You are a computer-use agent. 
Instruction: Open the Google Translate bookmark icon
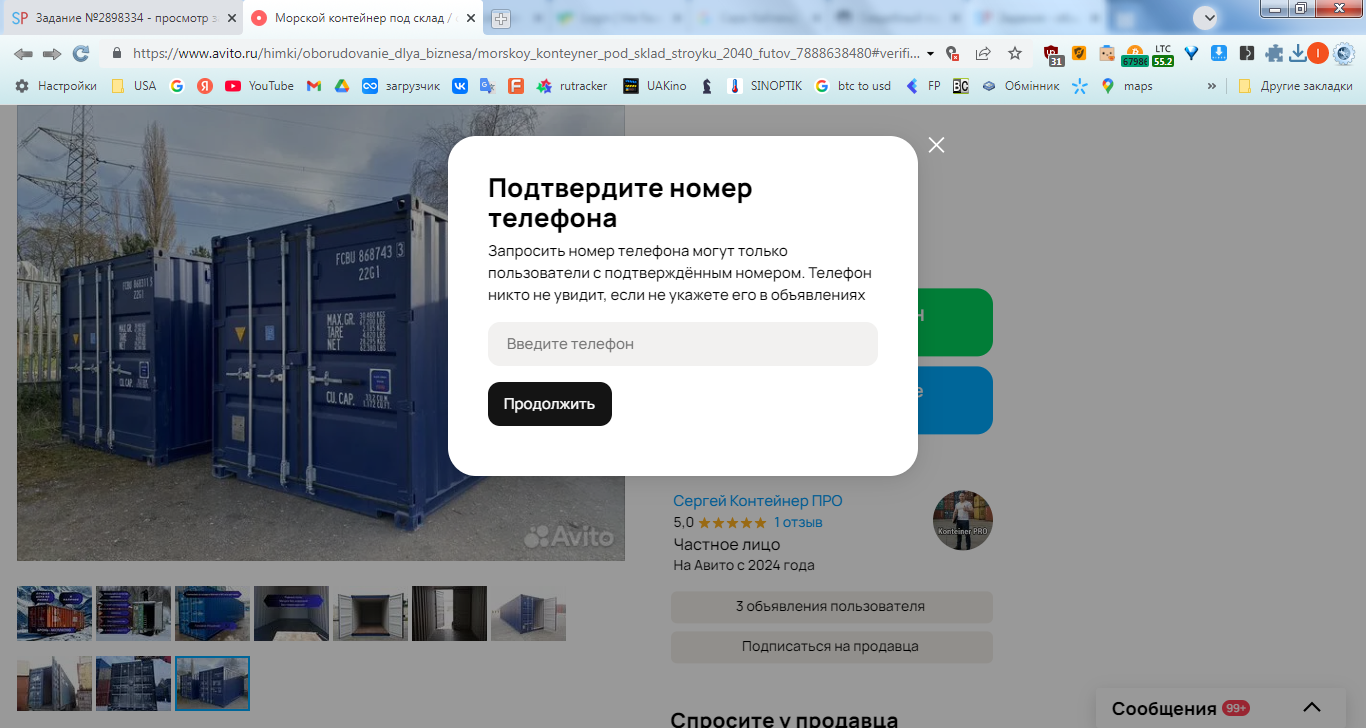click(487, 86)
